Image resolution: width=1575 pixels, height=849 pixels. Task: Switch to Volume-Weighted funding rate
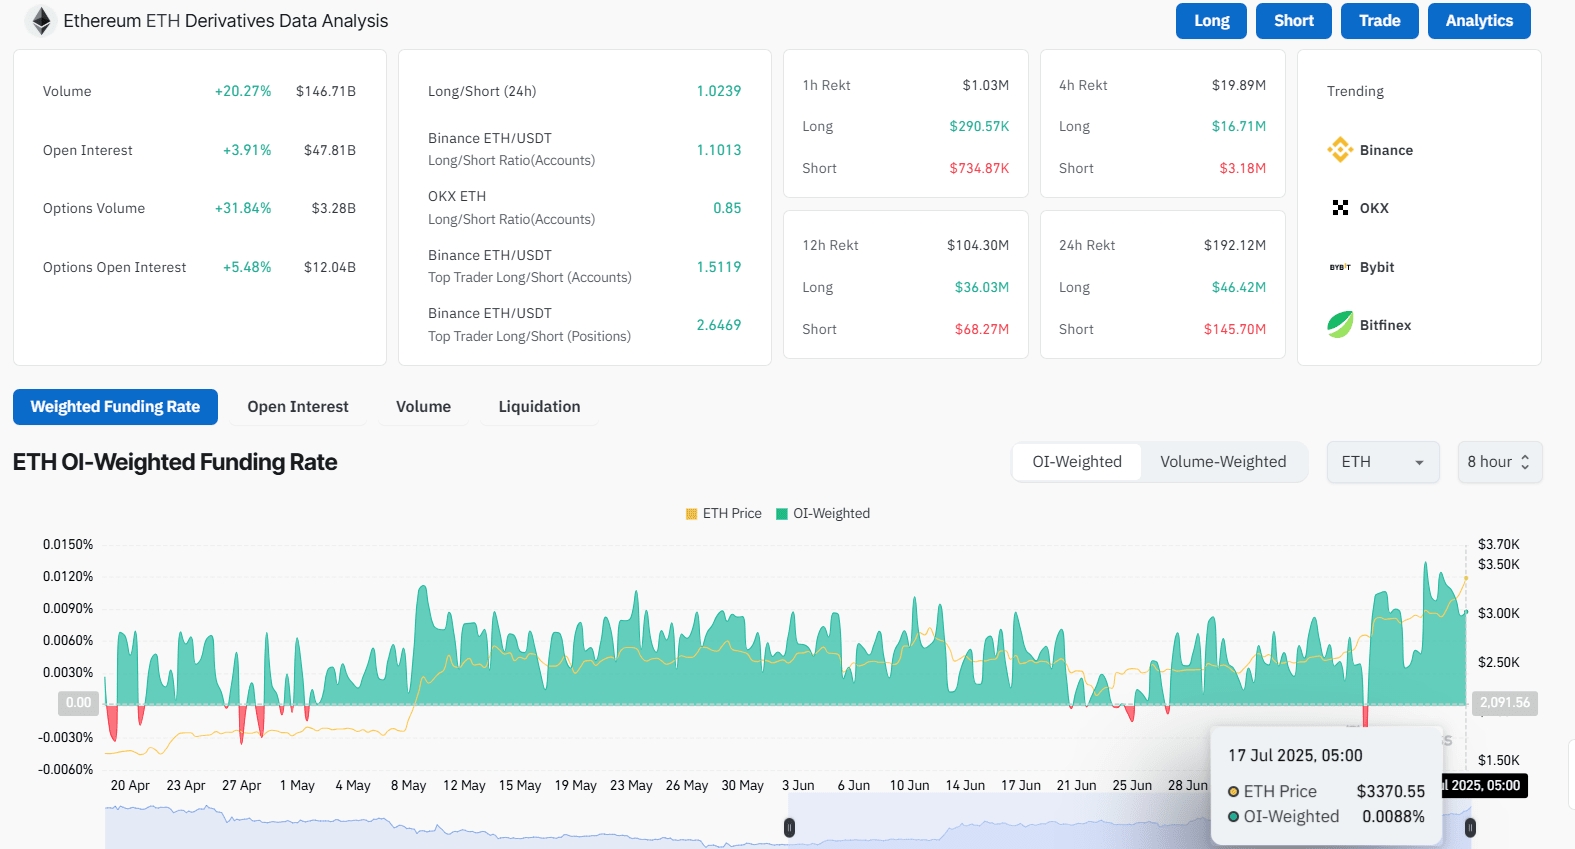point(1223,462)
